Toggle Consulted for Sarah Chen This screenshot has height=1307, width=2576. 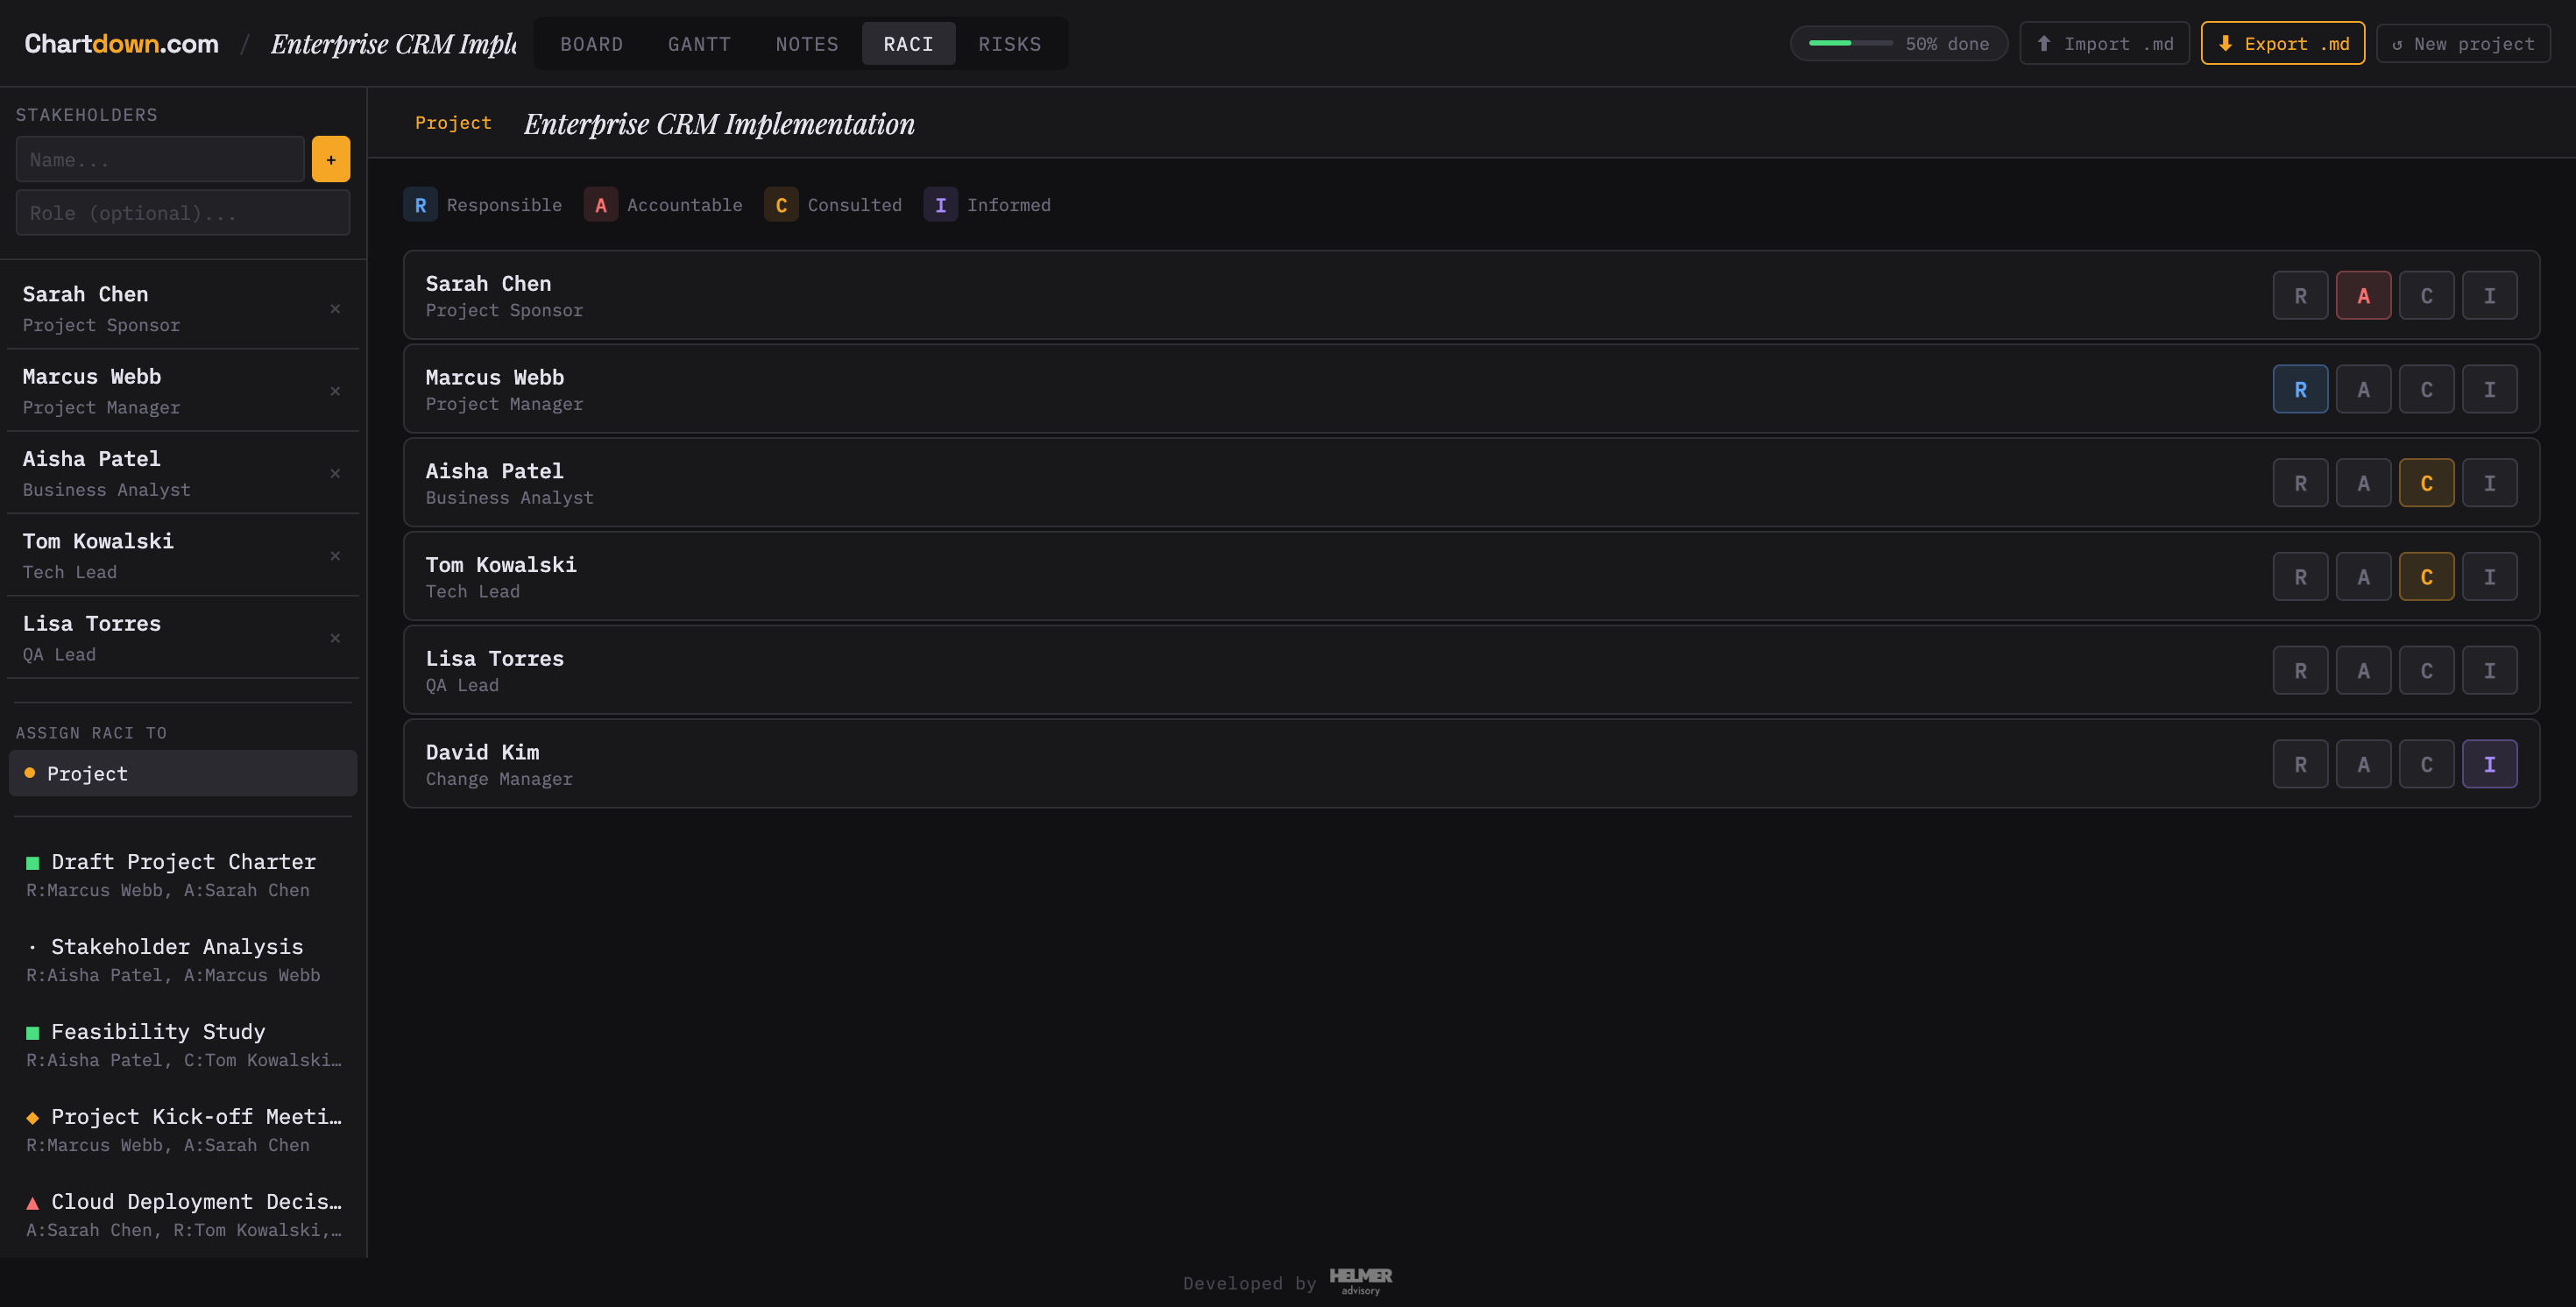[2426, 296]
